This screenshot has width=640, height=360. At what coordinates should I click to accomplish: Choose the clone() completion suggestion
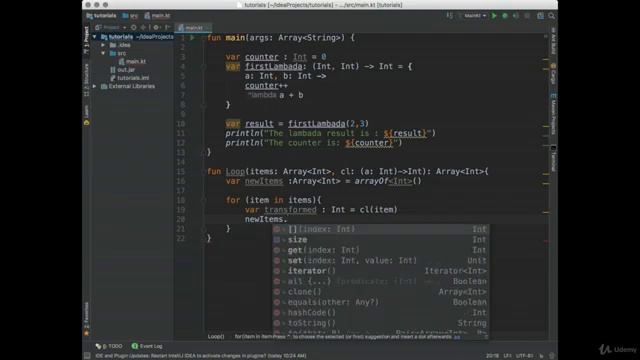coord(381,292)
